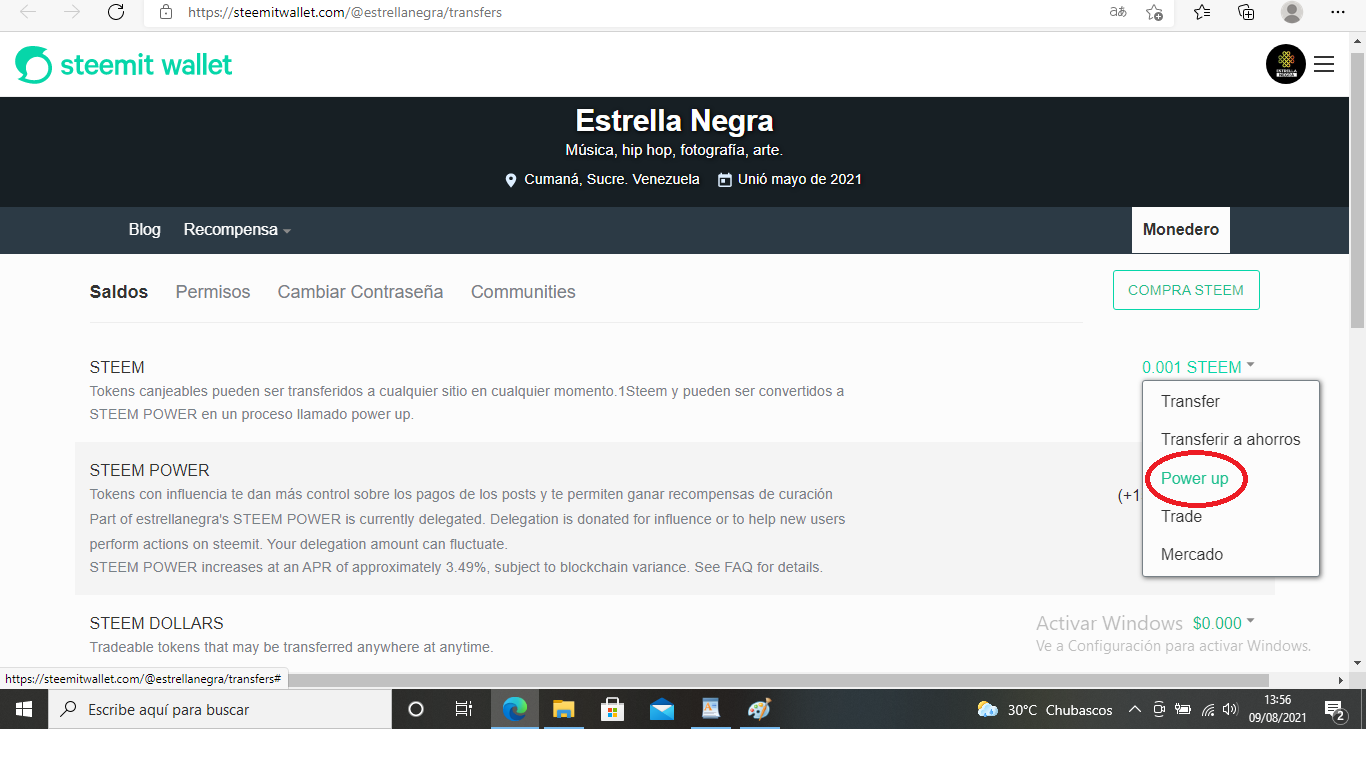Choose Transferir a ahorros menu option
The height and width of the screenshot is (768, 1366).
1231,439
